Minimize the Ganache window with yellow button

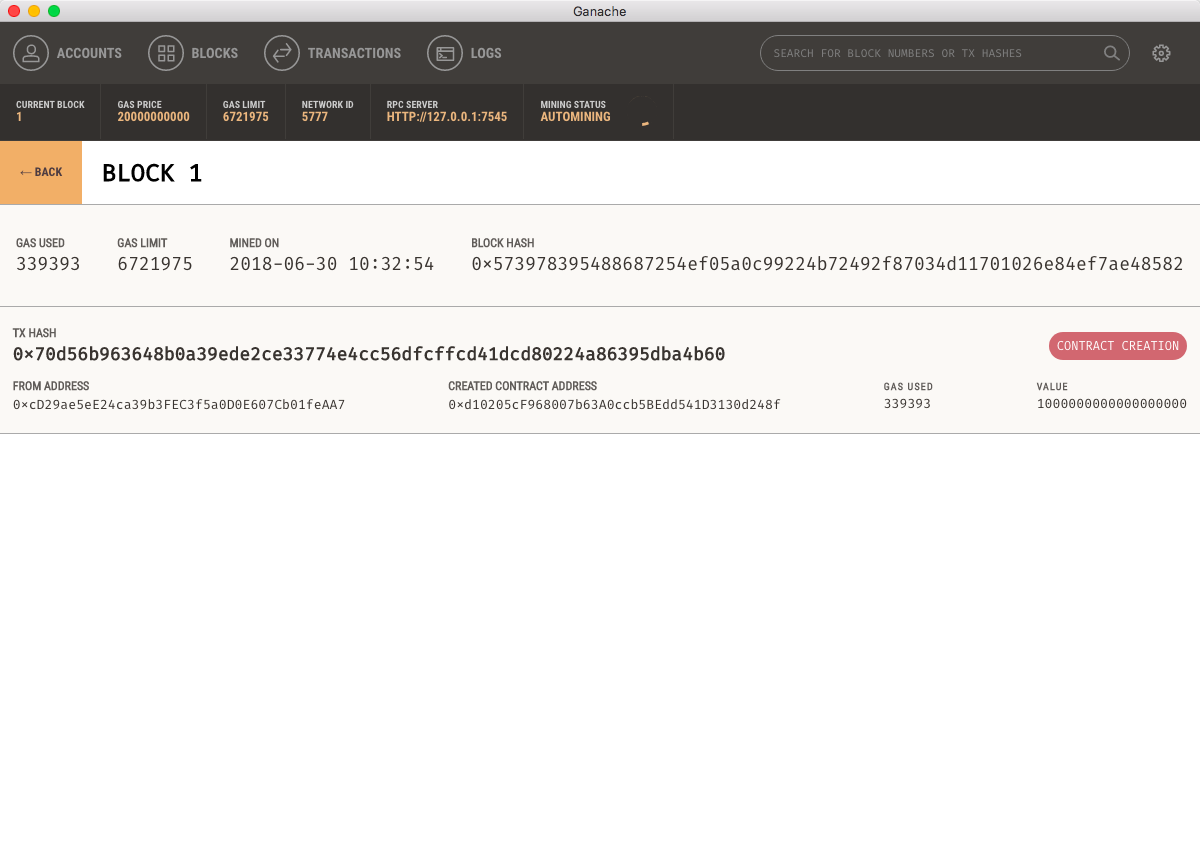tap(34, 11)
